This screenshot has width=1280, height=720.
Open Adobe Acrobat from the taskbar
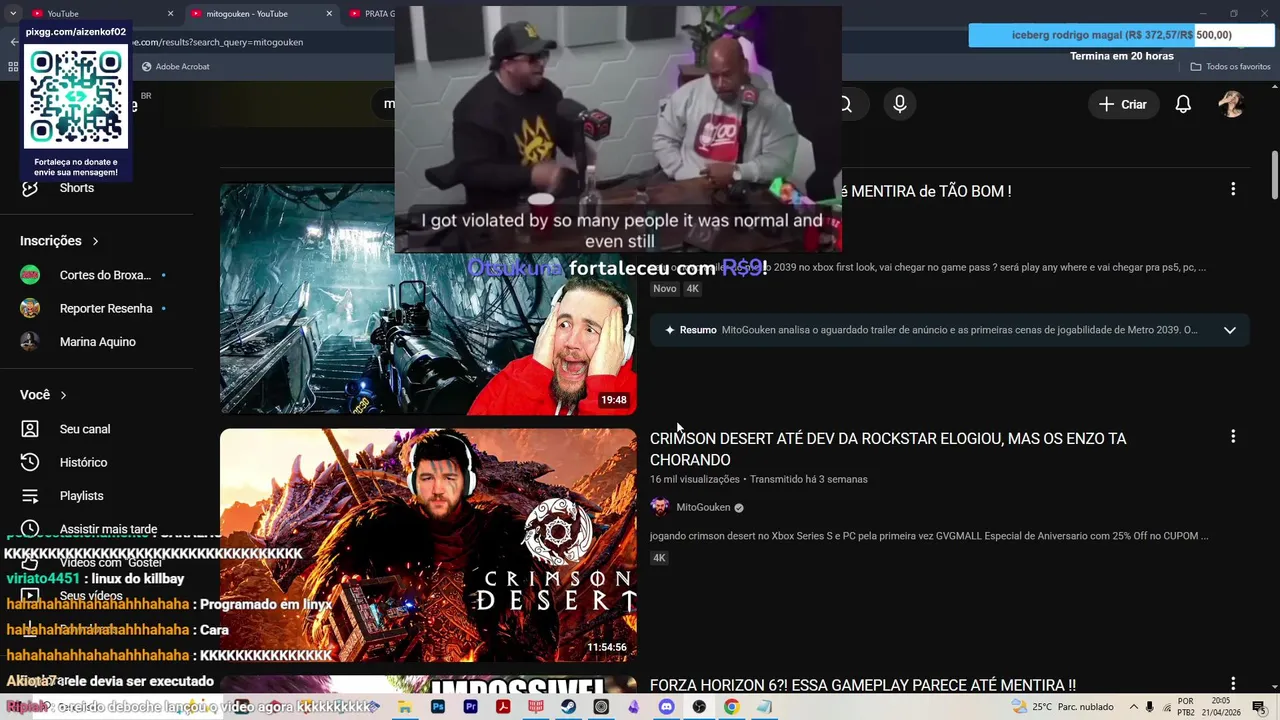pos(503,707)
